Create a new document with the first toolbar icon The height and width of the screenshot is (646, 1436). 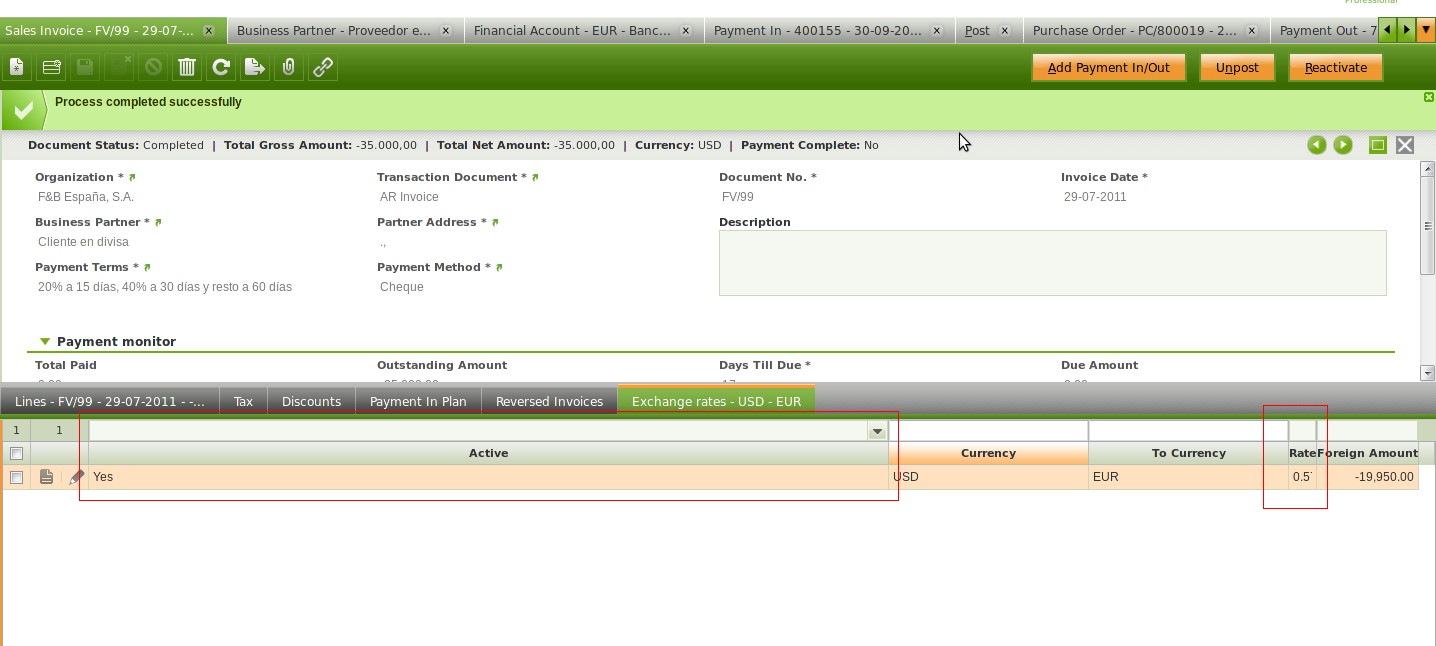click(17, 68)
